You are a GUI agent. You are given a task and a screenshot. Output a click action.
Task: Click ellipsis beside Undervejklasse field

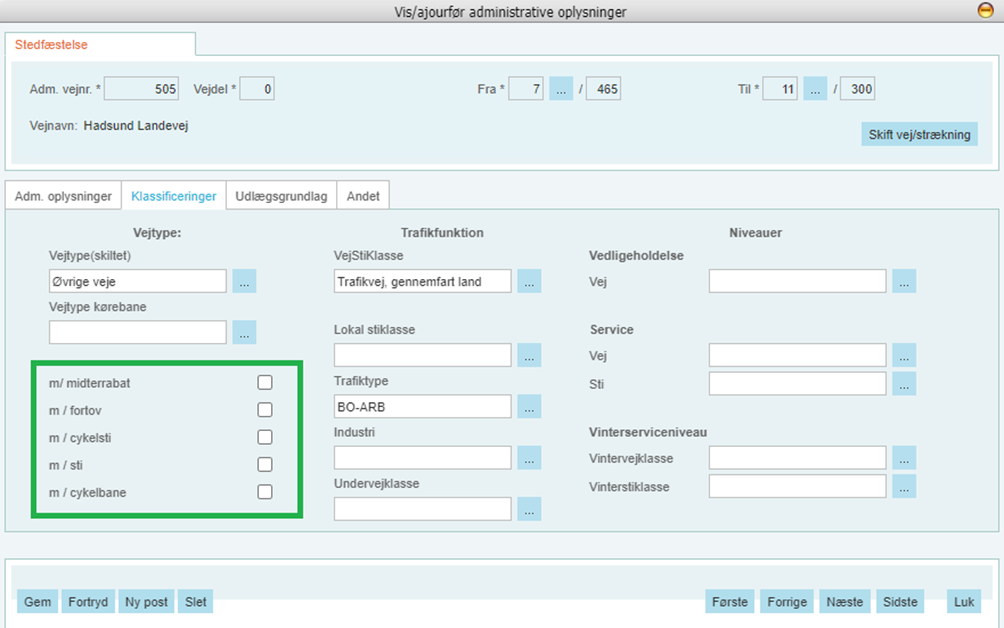tap(529, 509)
